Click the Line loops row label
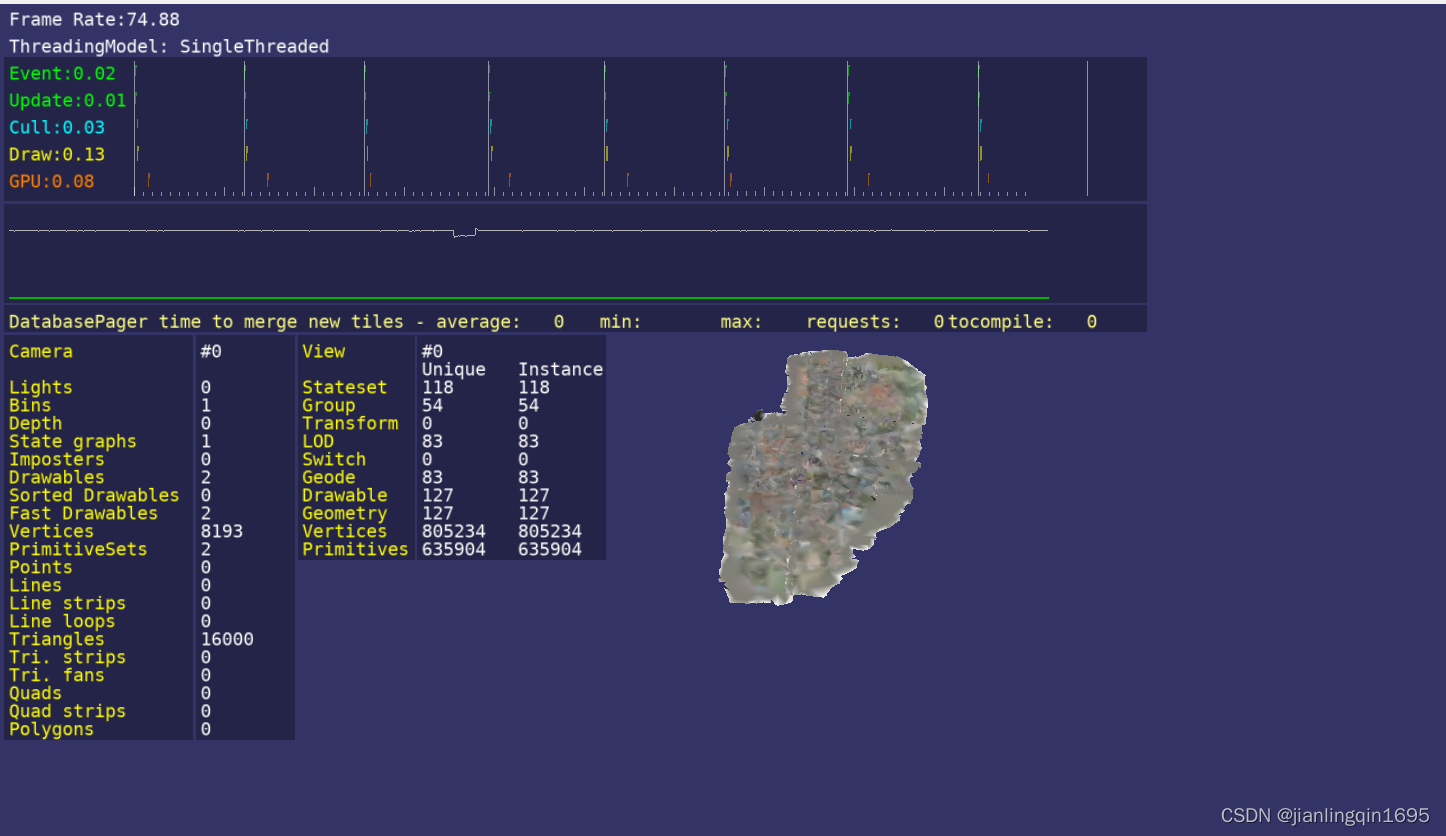1446x836 pixels. pyautogui.click(x=62, y=621)
